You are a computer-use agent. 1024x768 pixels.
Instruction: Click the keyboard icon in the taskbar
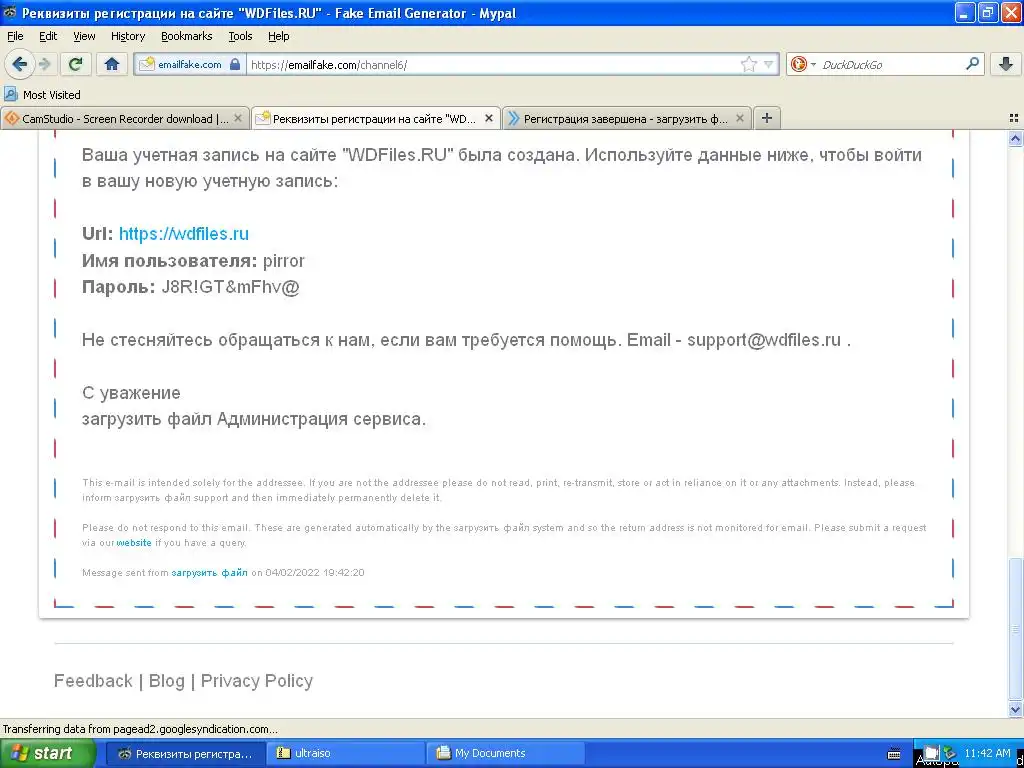(894, 754)
